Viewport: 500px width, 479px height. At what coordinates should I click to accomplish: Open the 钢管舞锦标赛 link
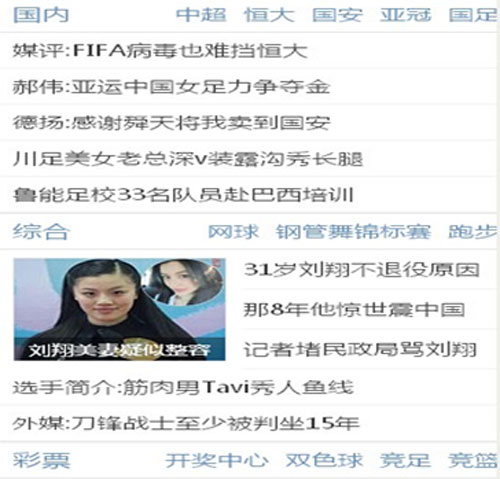(353, 231)
